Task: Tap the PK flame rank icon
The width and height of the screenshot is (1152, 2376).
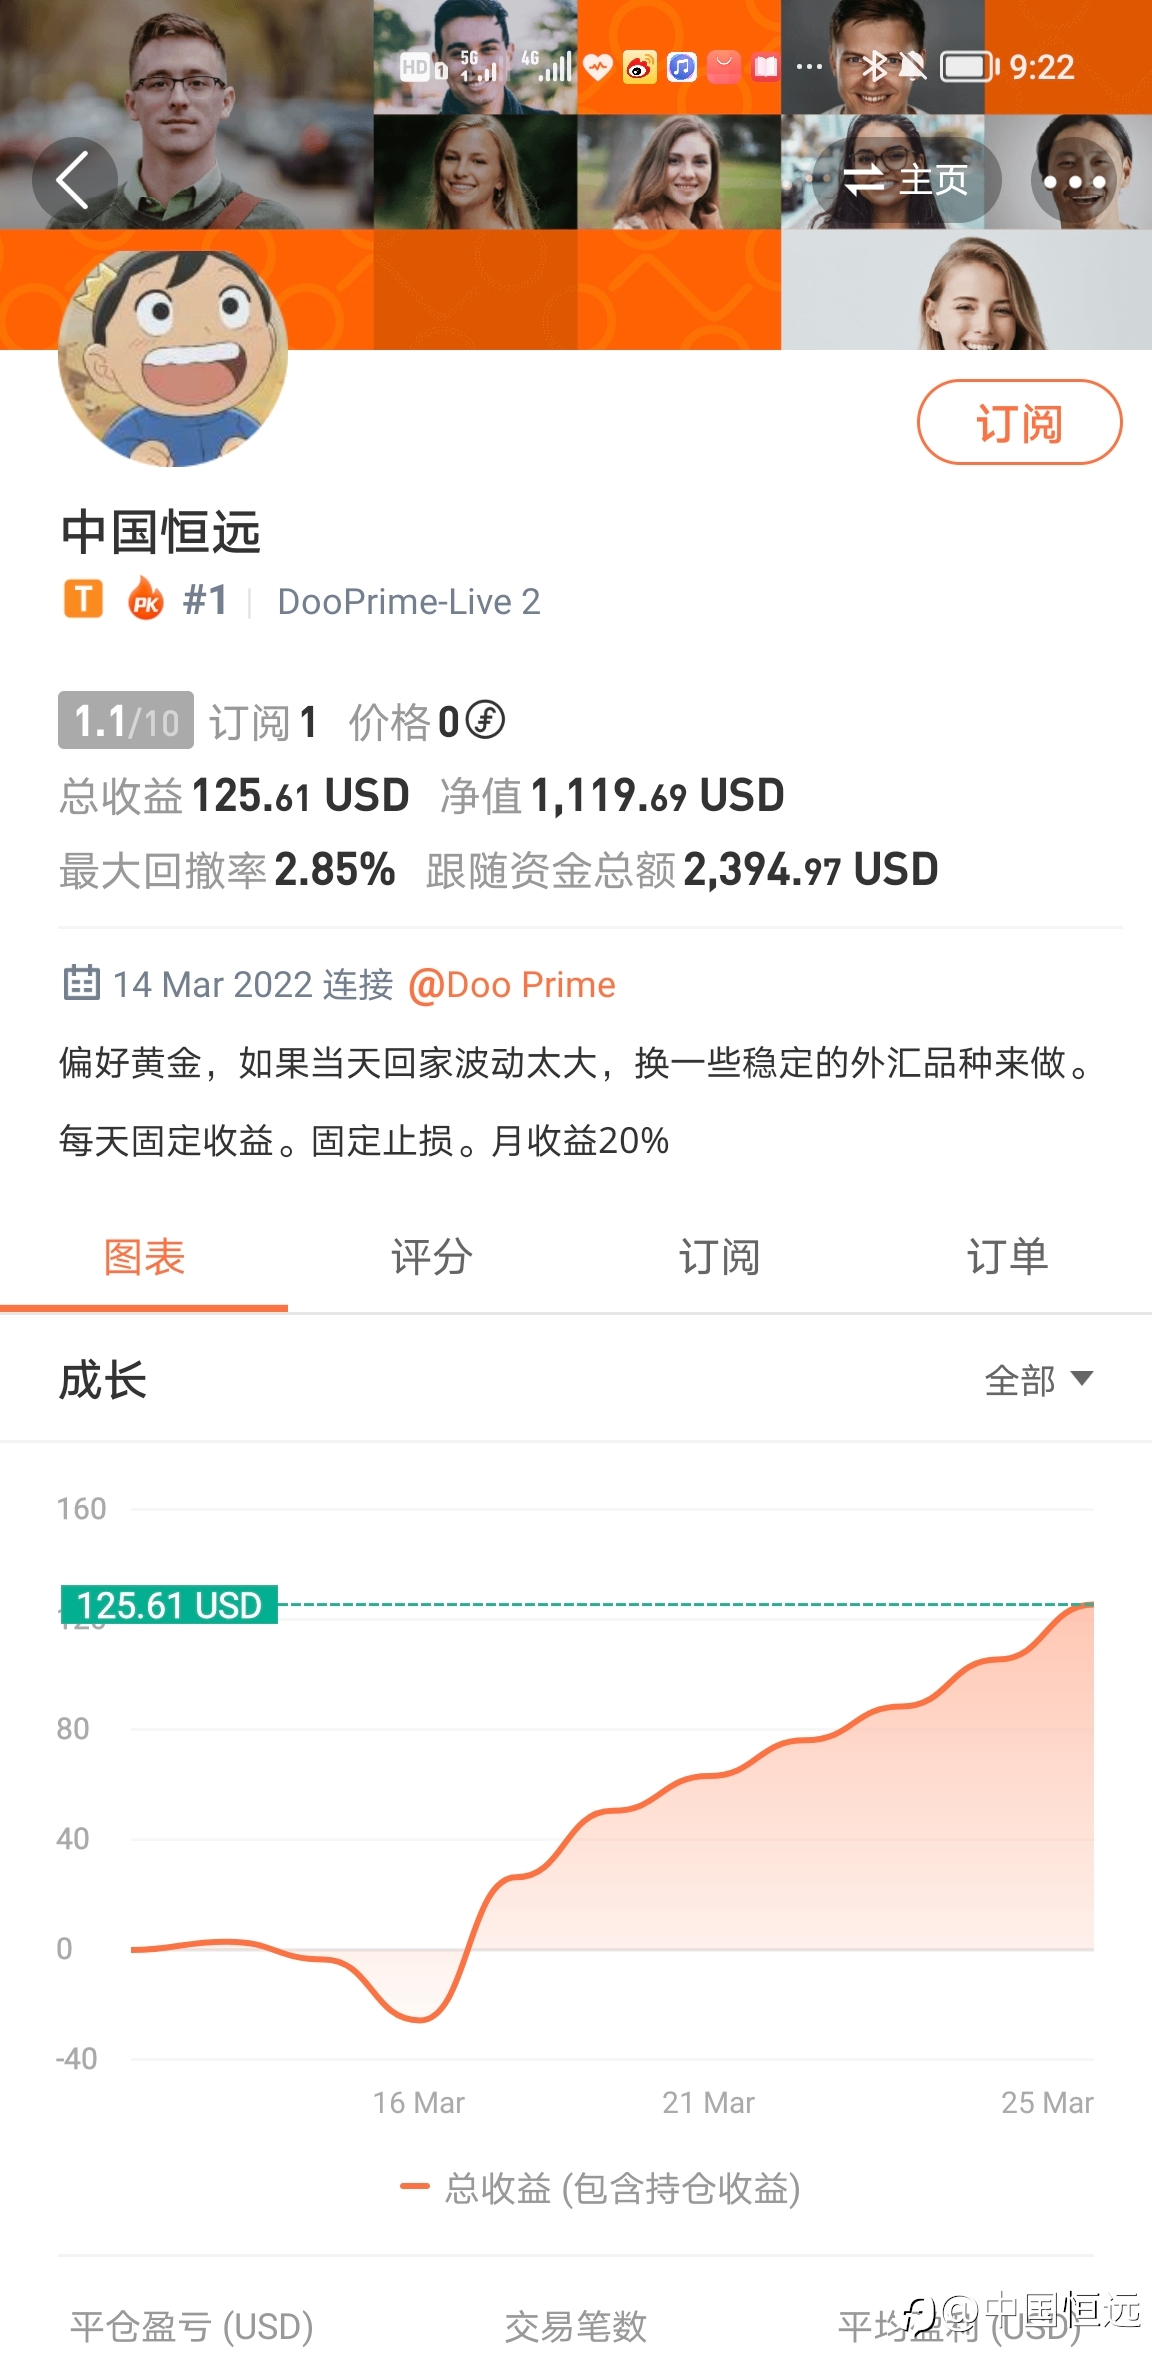Action: [146, 600]
